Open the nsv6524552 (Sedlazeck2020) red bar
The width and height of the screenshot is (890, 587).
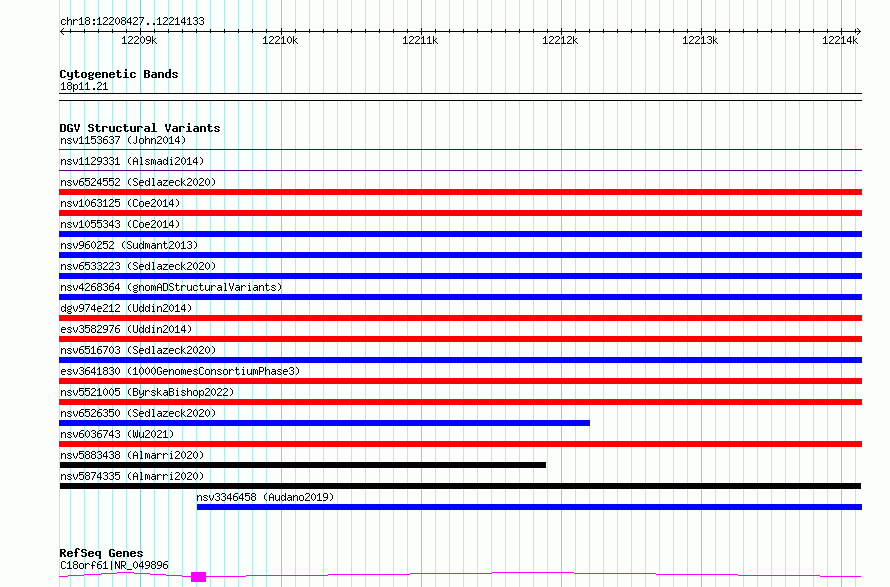[460, 192]
